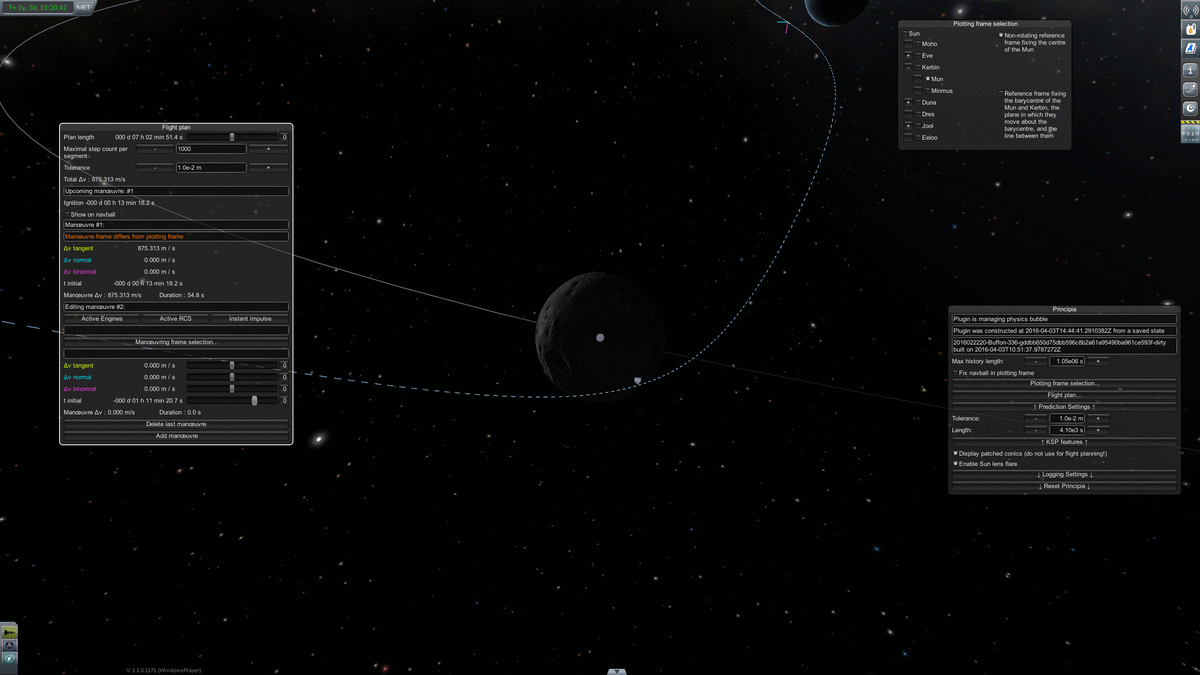Screen dimensions: 1200x675
Task: Click the MET clock mode label
Action: (x=83, y=6)
